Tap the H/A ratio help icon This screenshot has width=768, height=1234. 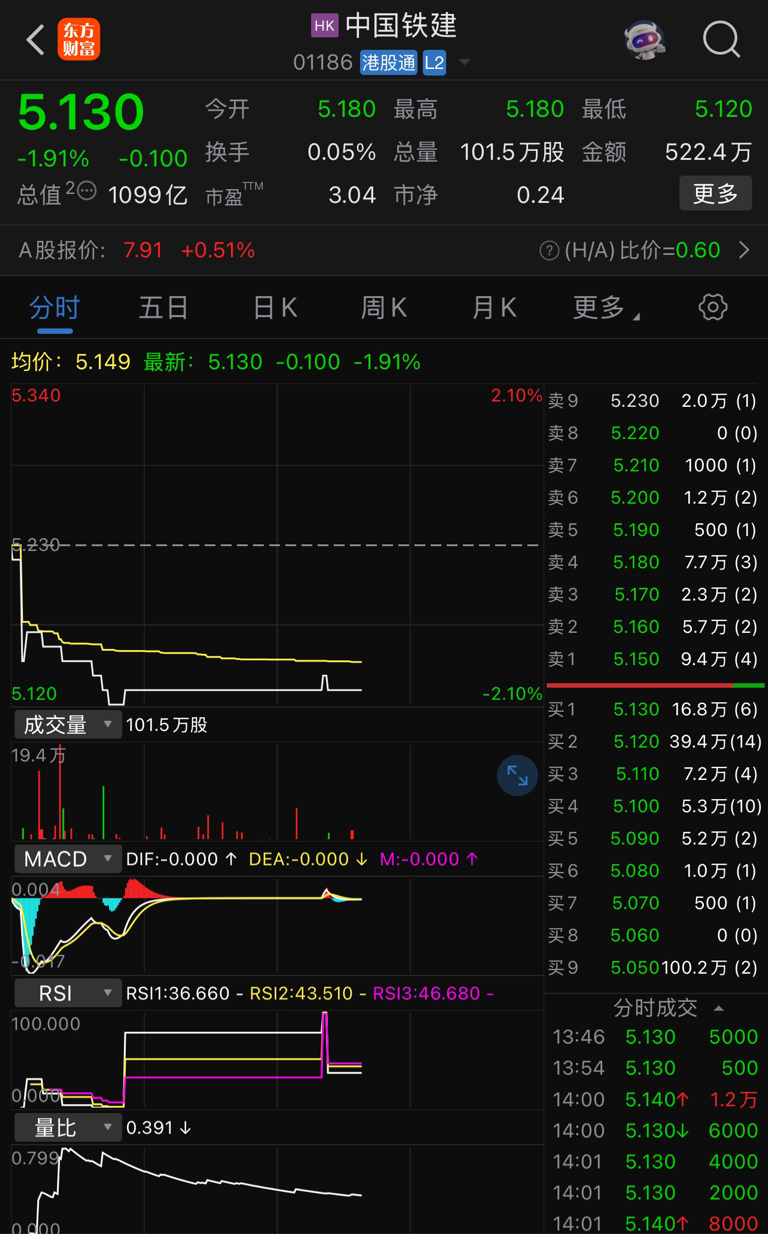[x=548, y=251]
